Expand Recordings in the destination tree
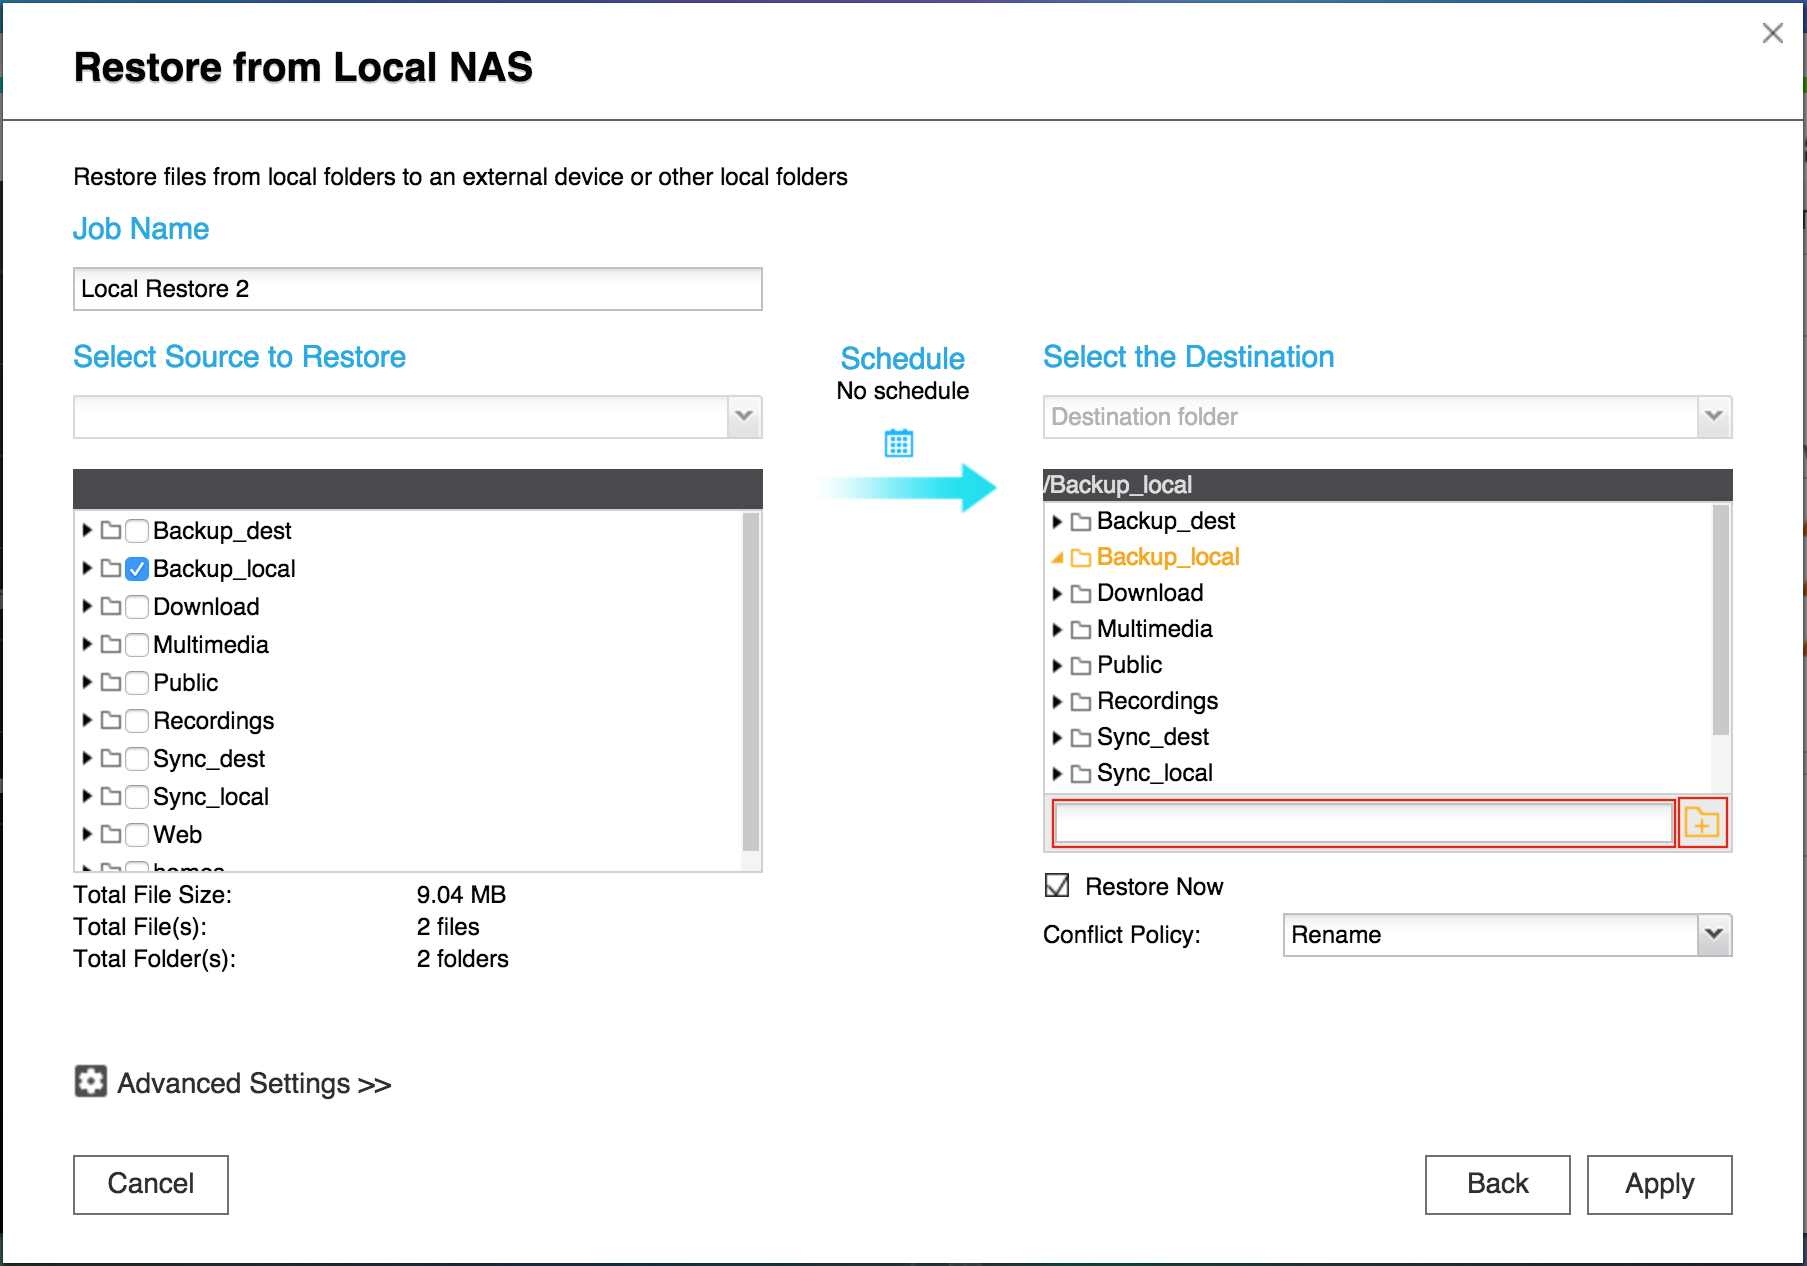 pyautogui.click(x=1057, y=701)
